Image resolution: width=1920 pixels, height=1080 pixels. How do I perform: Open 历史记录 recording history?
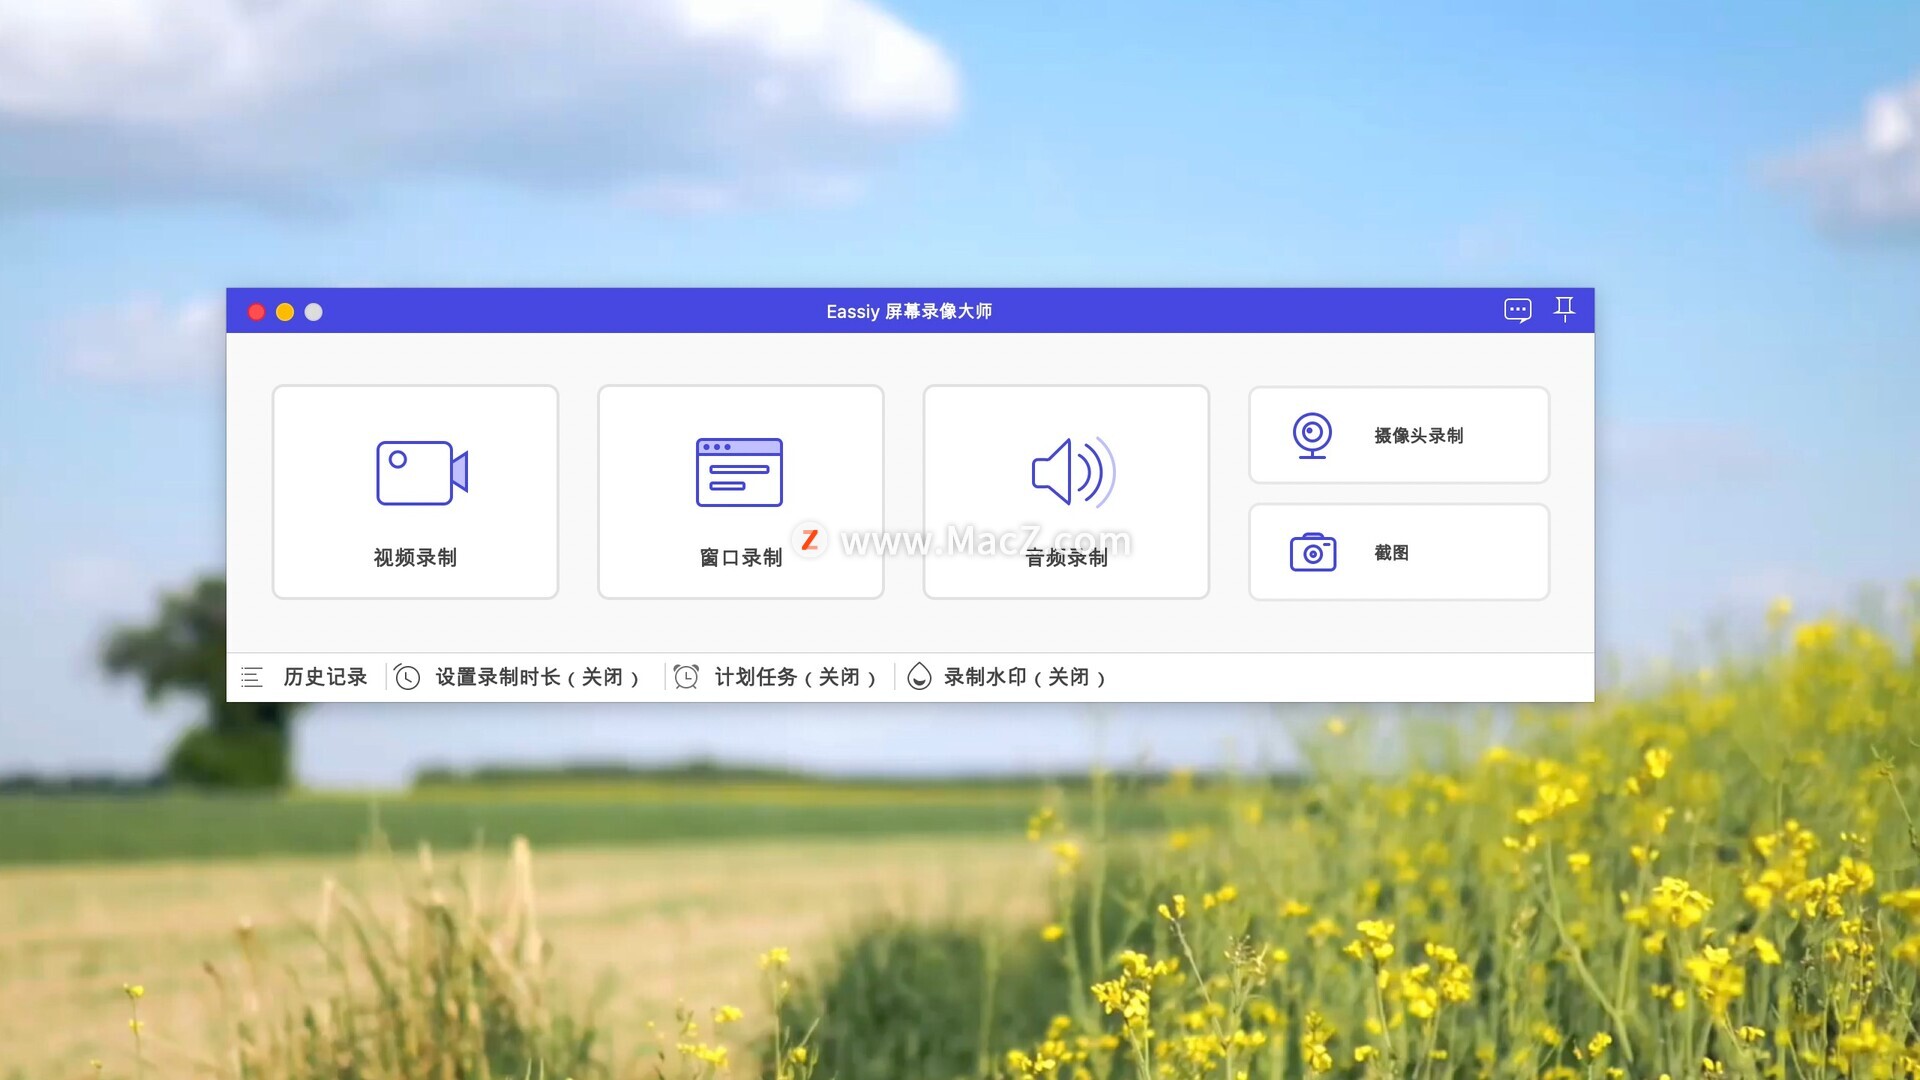[325, 677]
